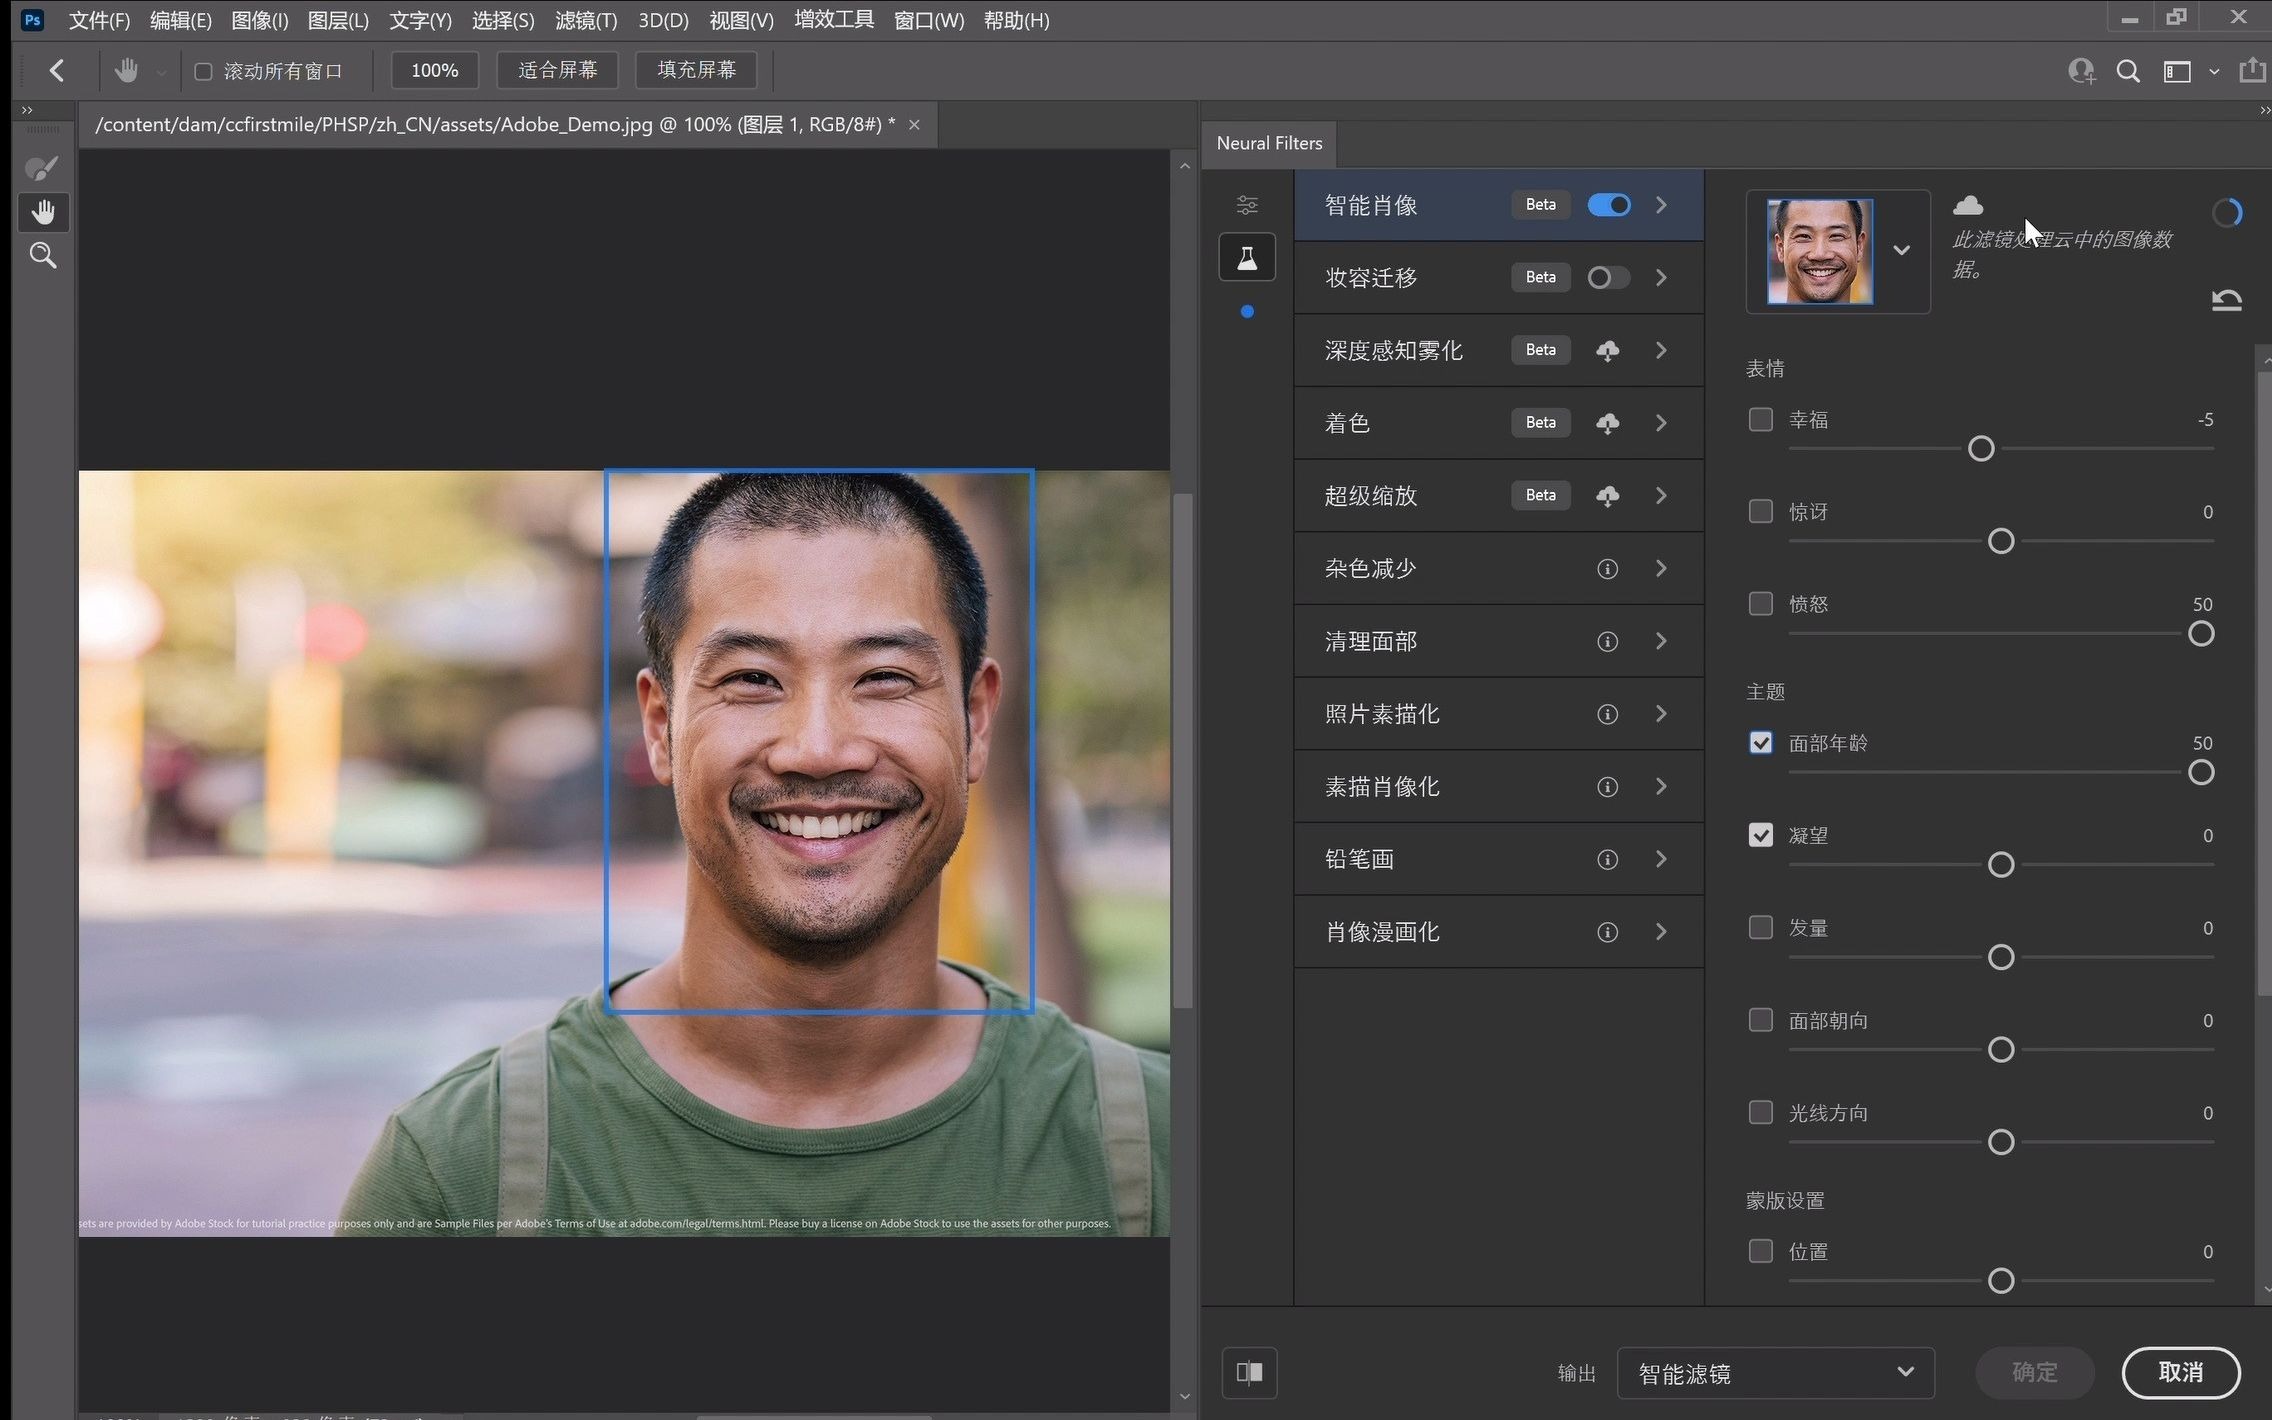This screenshot has height=1420, width=2272.
Task: Enable the 妆容迁移 filter toggle
Action: point(1608,277)
